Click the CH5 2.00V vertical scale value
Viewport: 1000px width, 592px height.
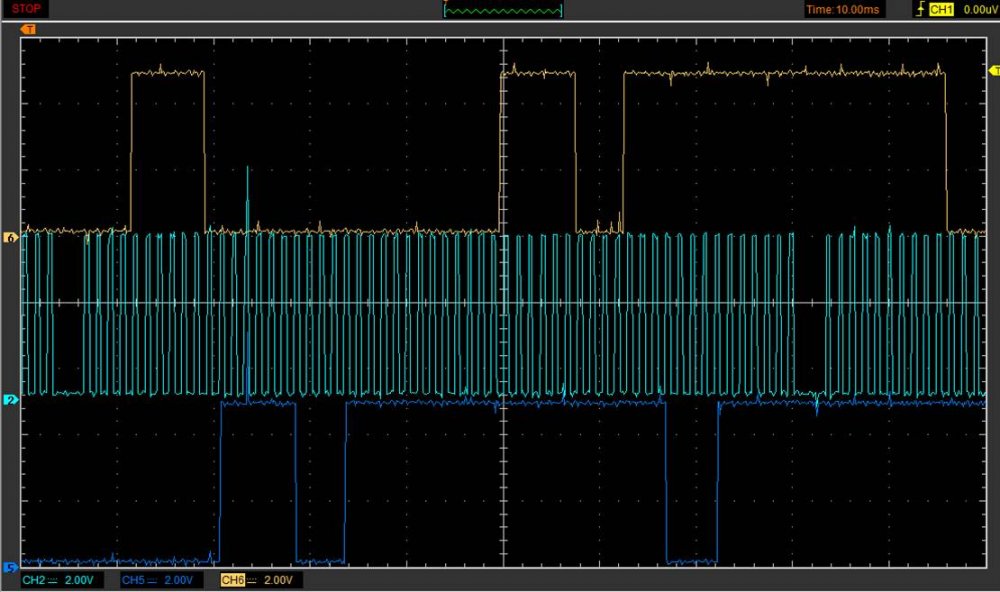tap(178, 580)
